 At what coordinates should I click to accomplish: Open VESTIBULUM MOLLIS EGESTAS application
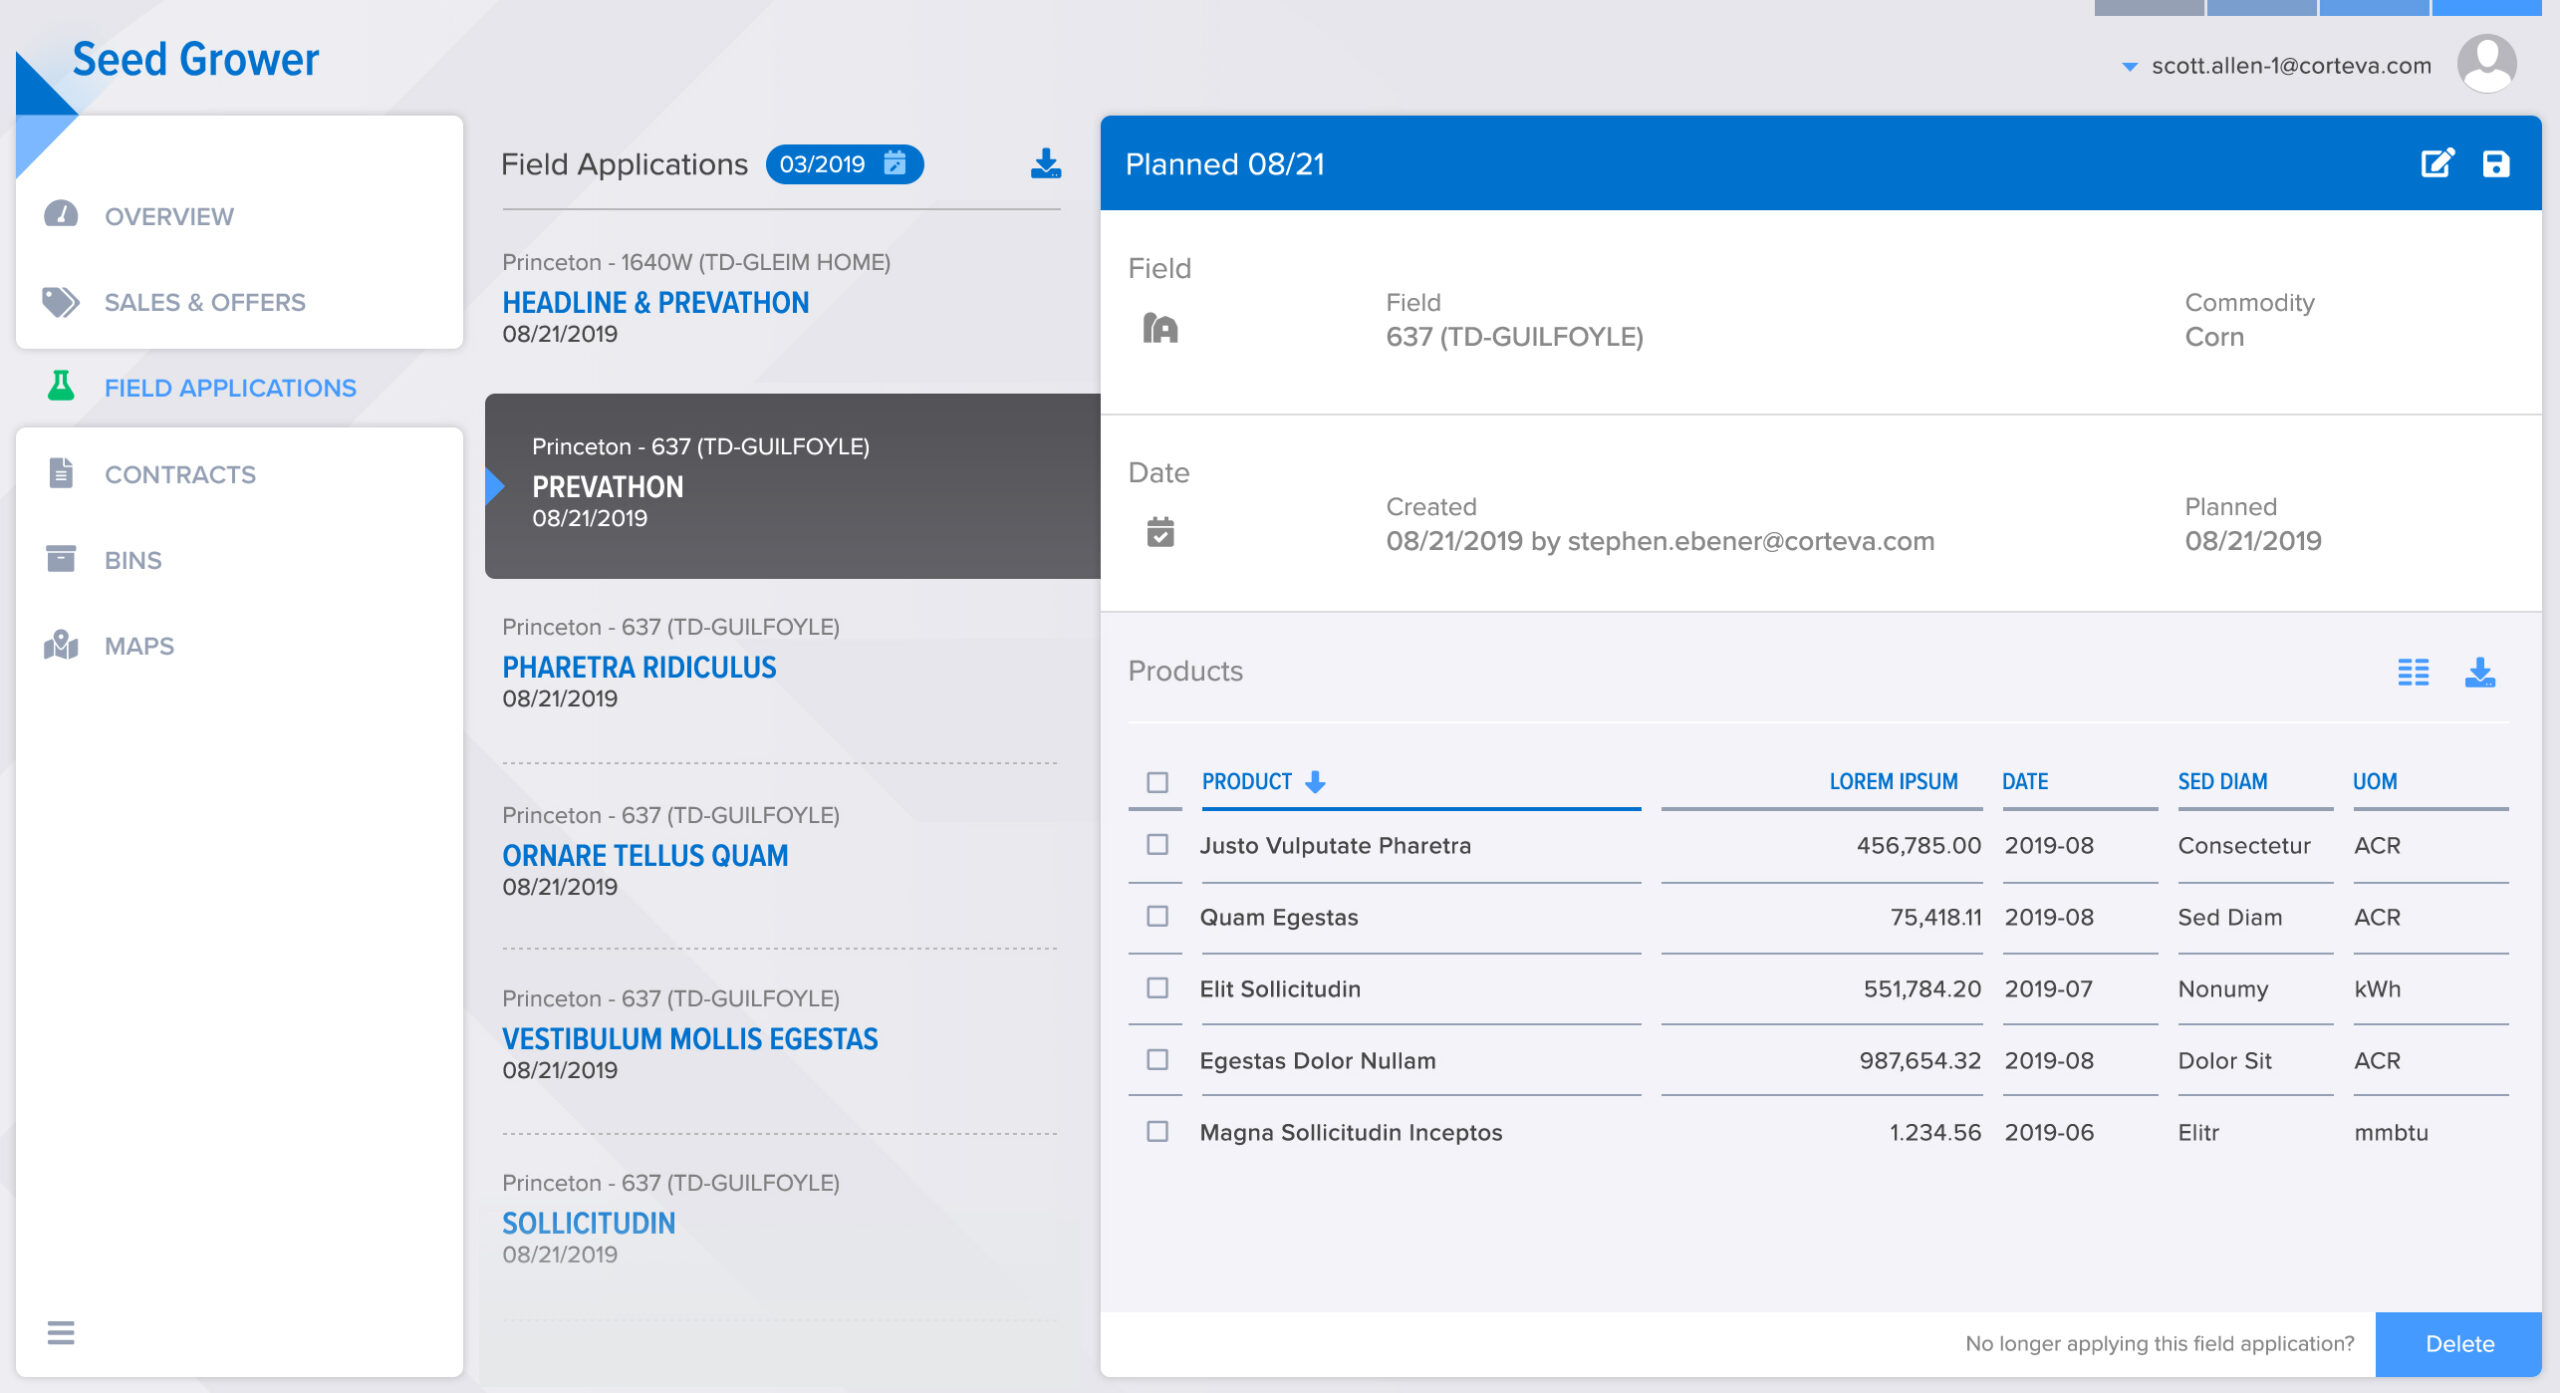[690, 1039]
